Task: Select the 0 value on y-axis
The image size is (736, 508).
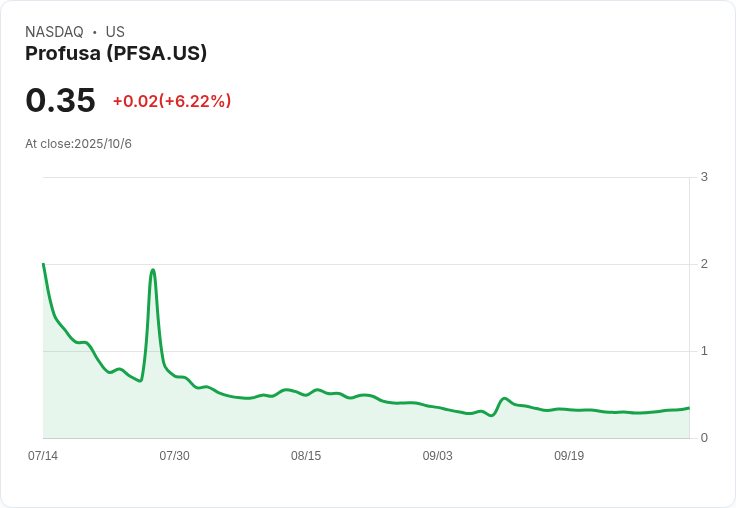Action: coord(704,438)
